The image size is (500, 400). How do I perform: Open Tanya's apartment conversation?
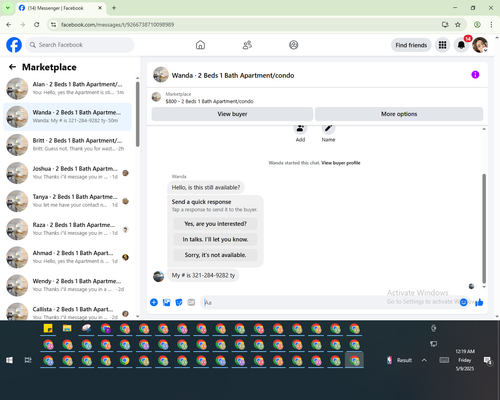[x=67, y=201]
